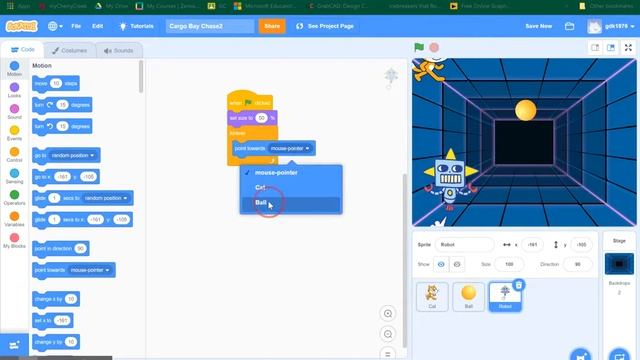Switch to large stage layout

click(x=611, y=48)
